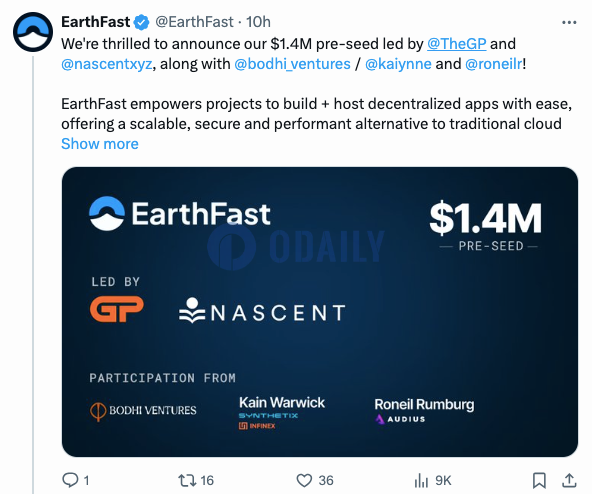Screen dimensions: 592x494
Task: Open the EarthFast profile avatar
Action: click(33, 32)
